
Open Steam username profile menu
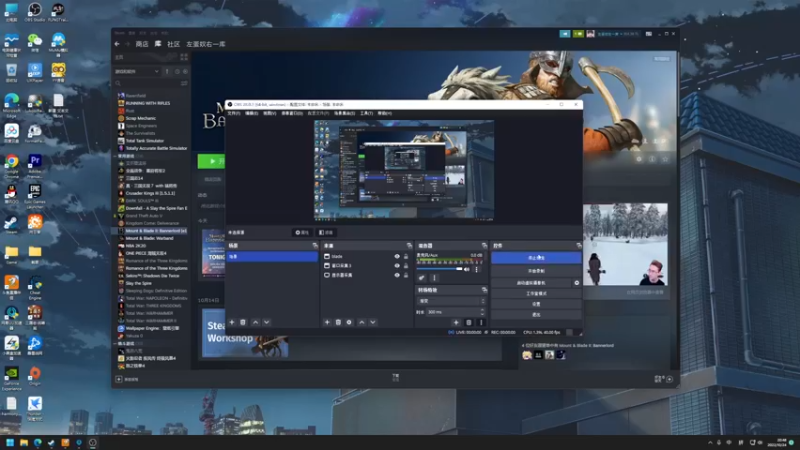click(617, 34)
